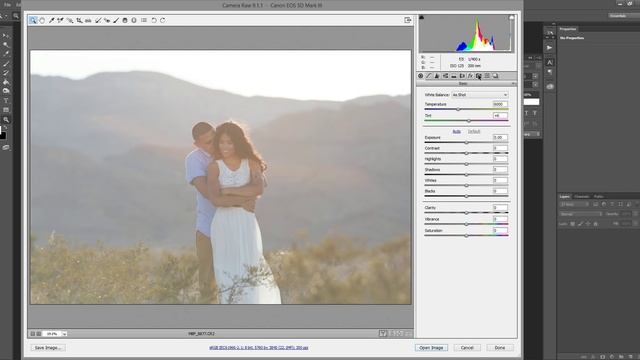Open the workflow options link
The height and width of the screenshot is (360, 640).
tap(259, 348)
